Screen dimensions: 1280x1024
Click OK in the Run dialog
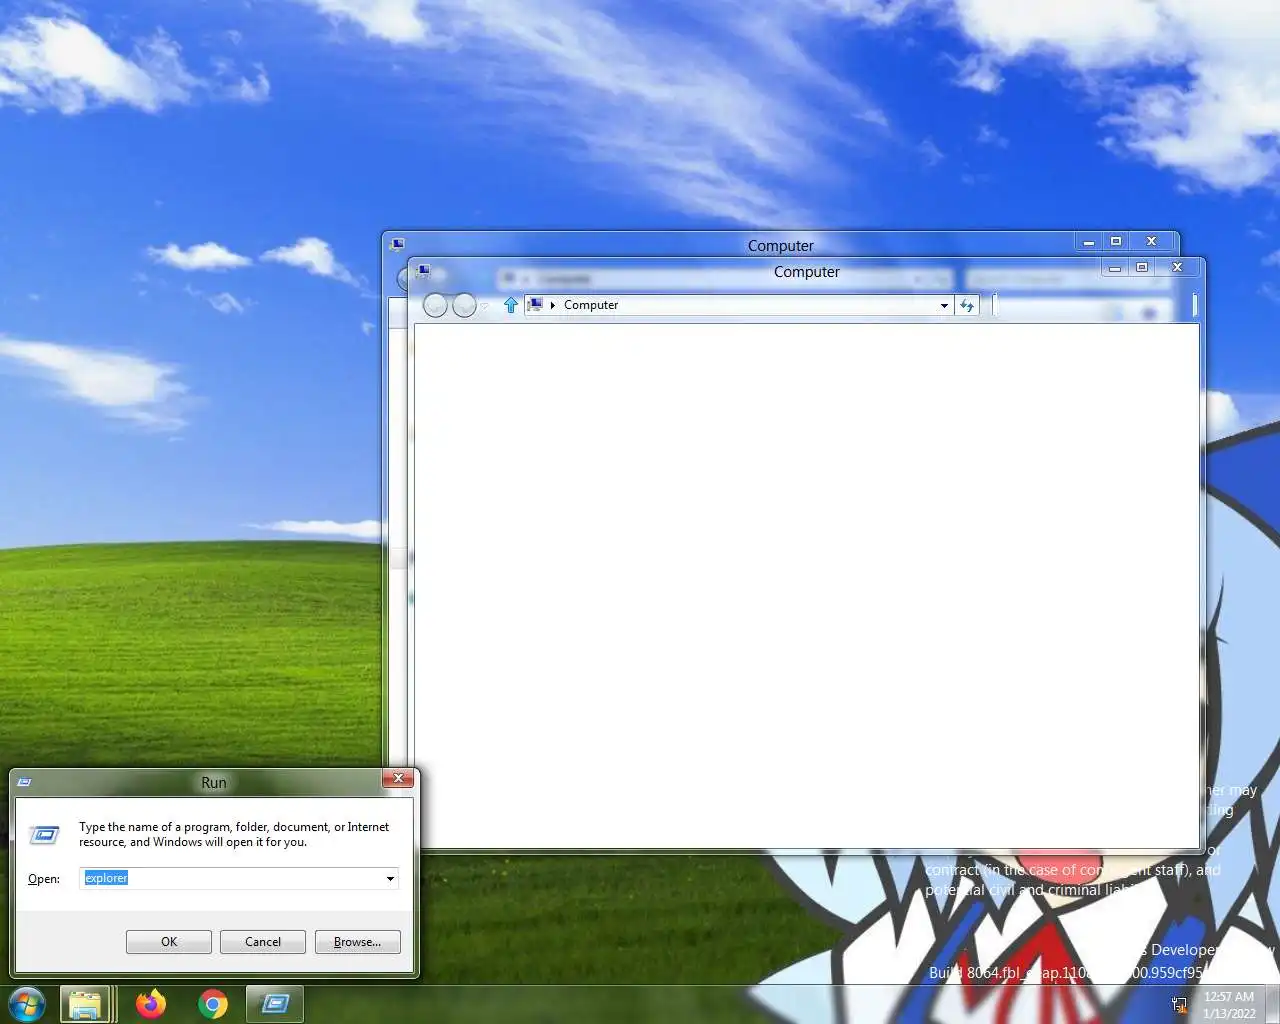tap(169, 942)
